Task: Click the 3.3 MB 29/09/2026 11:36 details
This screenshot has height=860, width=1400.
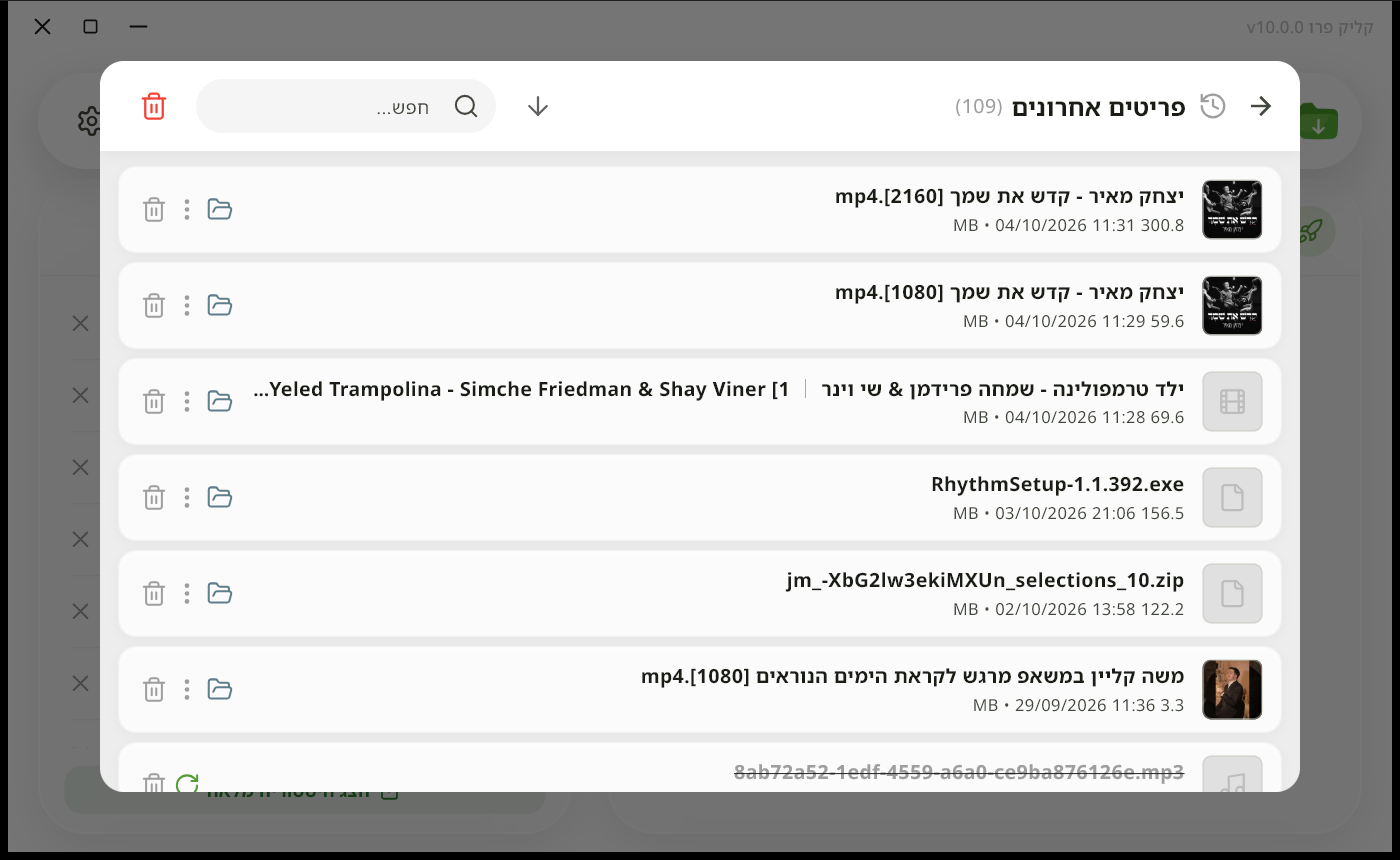Action: pyautogui.click(x=1078, y=705)
